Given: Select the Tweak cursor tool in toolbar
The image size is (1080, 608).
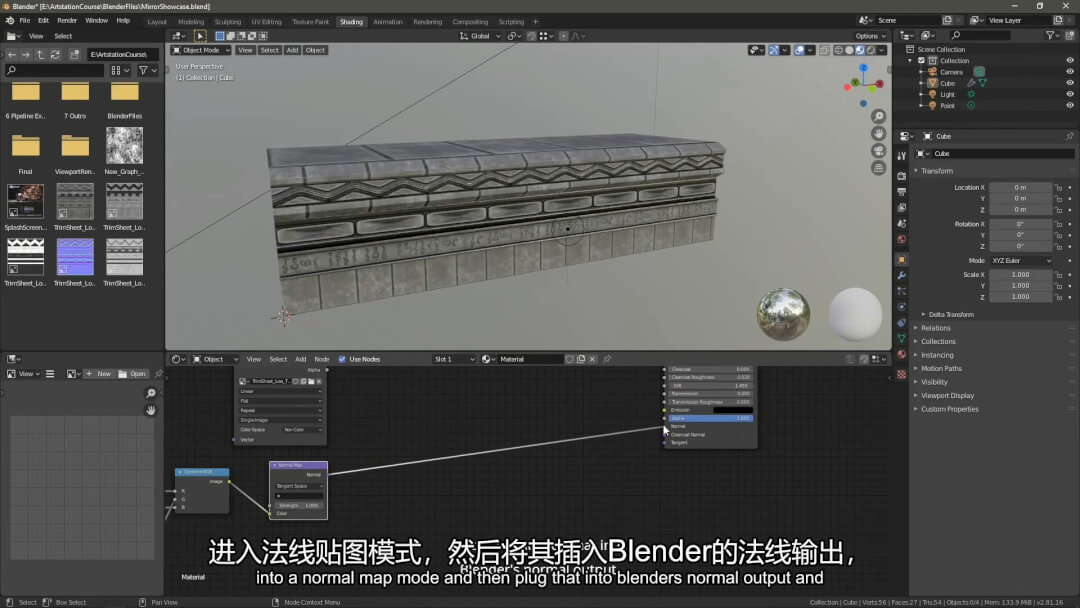Looking at the screenshot, I should coord(200,36).
